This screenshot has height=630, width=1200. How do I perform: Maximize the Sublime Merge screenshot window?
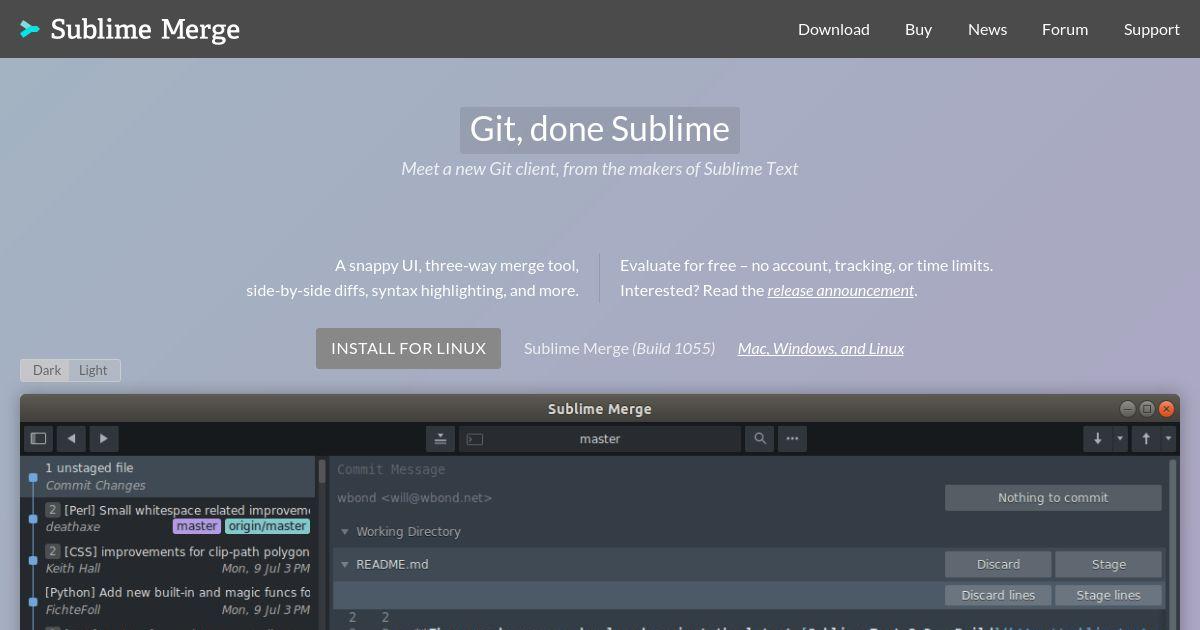click(x=1147, y=409)
